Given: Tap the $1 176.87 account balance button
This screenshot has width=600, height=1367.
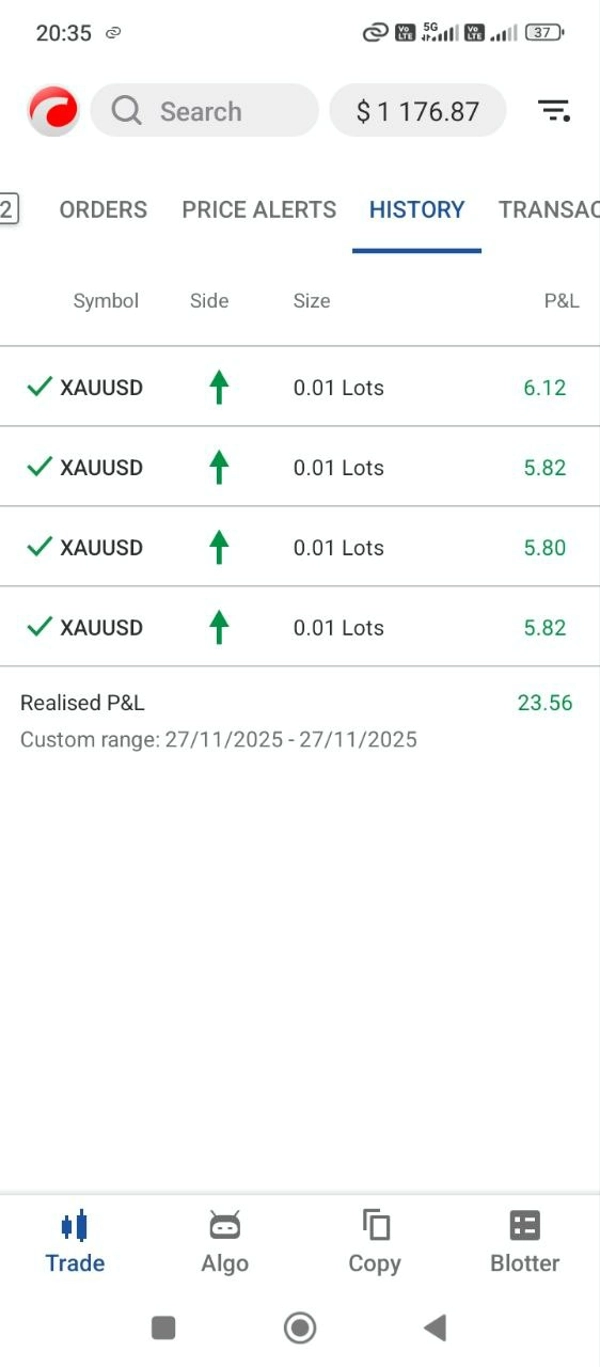Looking at the screenshot, I should click(x=418, y=110).
